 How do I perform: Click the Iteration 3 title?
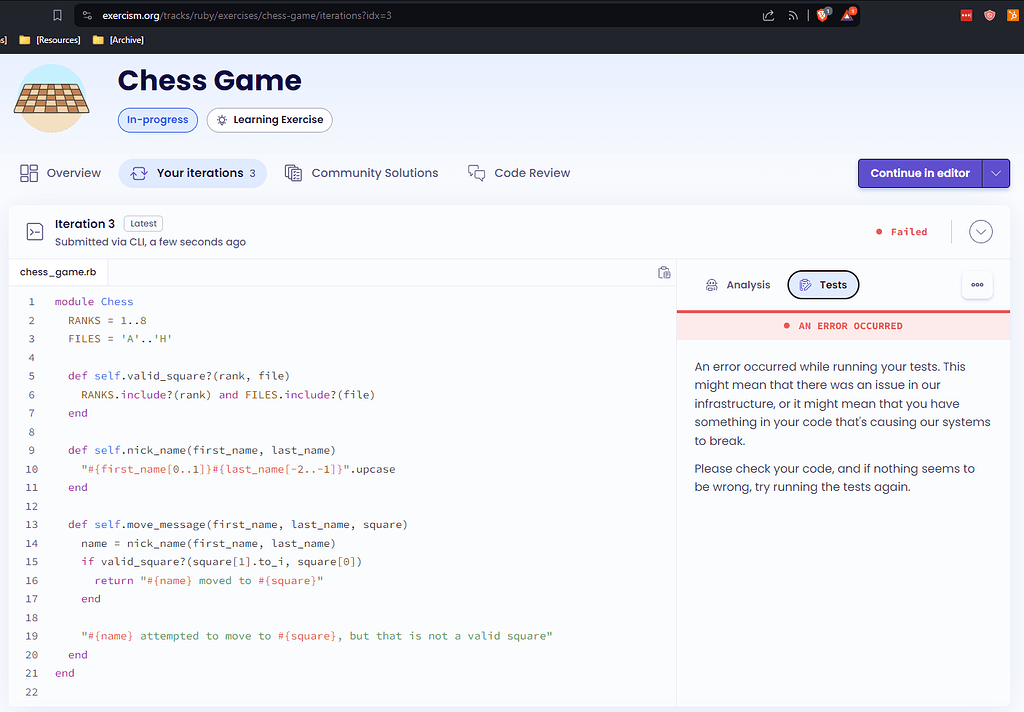point(85,223)
